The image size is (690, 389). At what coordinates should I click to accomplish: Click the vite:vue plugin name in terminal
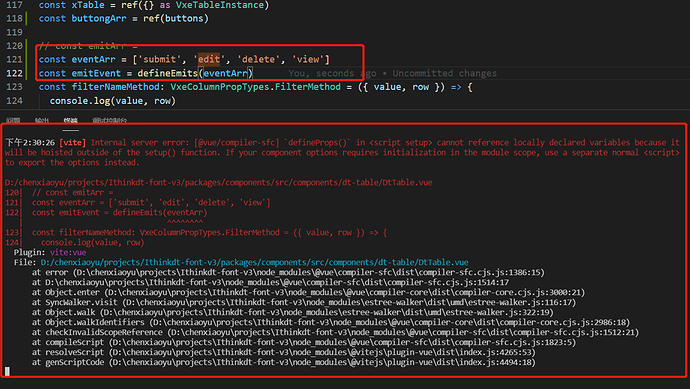(x=68, y=252)
